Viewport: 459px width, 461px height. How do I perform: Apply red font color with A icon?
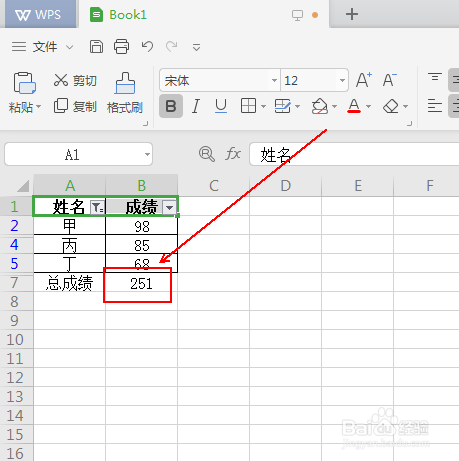pyautogui.click(x=354, y=106)
